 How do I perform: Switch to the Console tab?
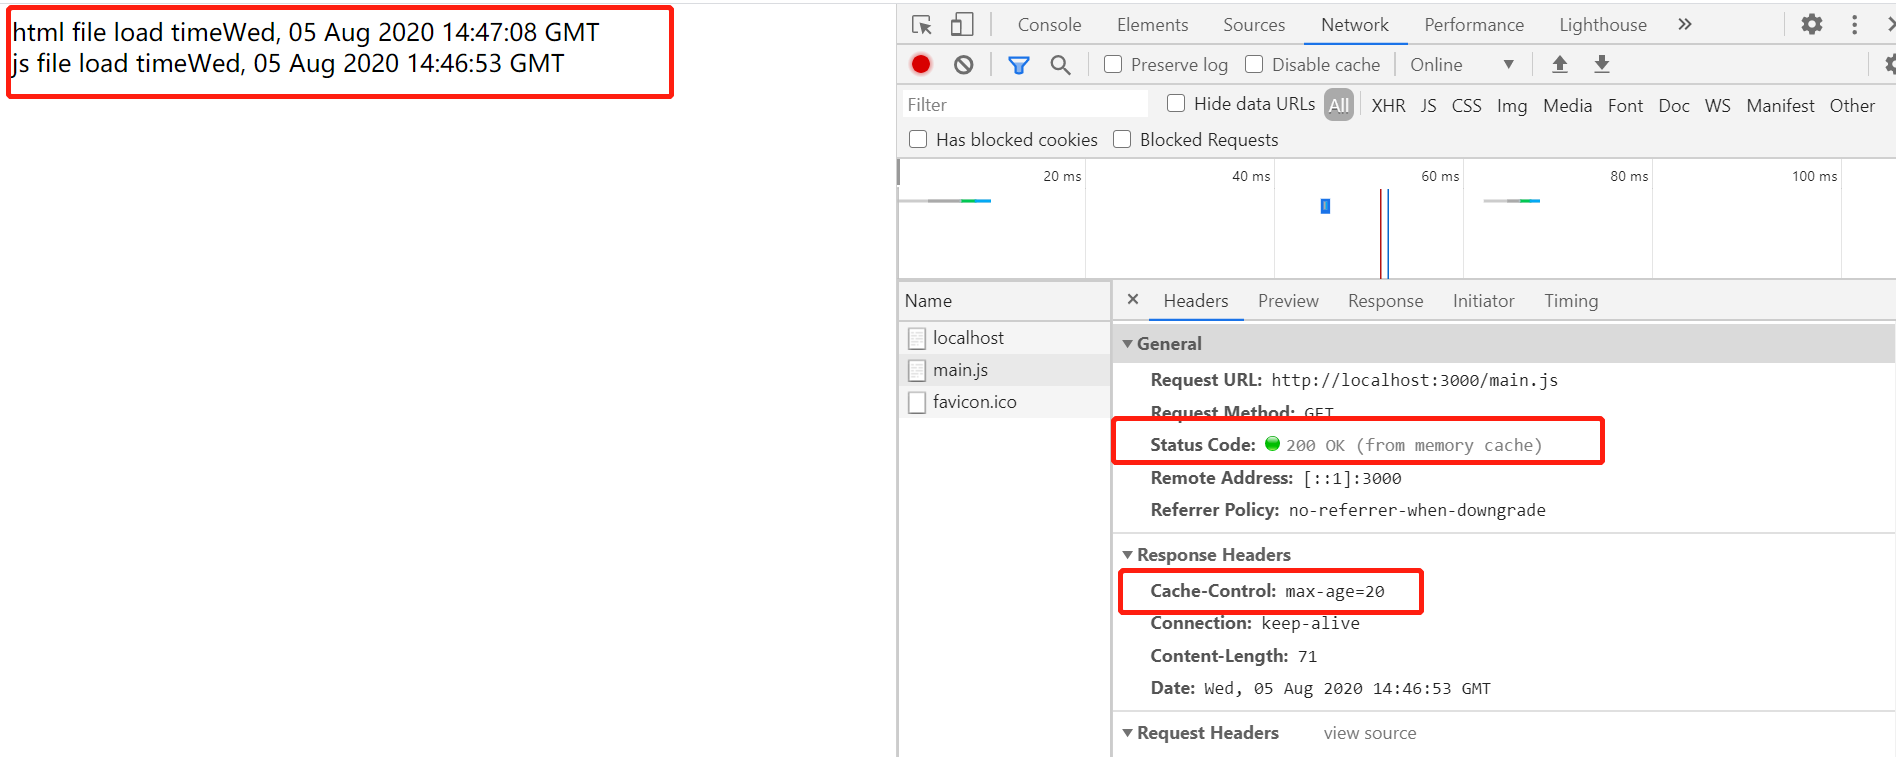pos(1049,25)
